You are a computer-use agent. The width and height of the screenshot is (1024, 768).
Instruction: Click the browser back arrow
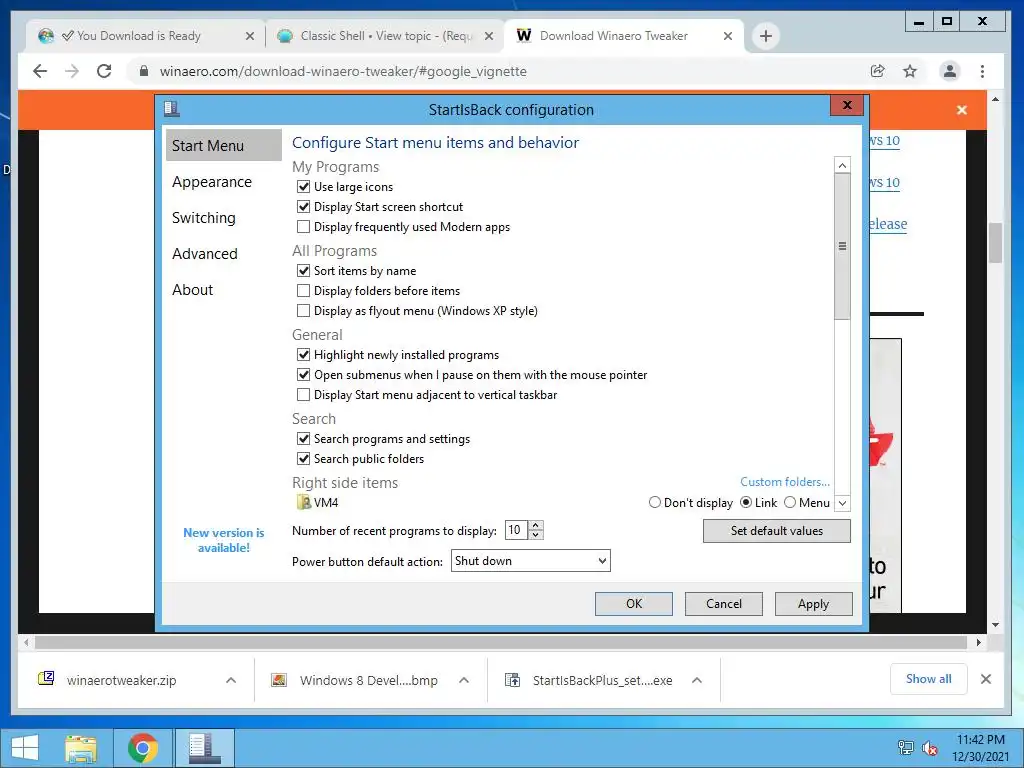pyautogui.click(x=40, y=71)
